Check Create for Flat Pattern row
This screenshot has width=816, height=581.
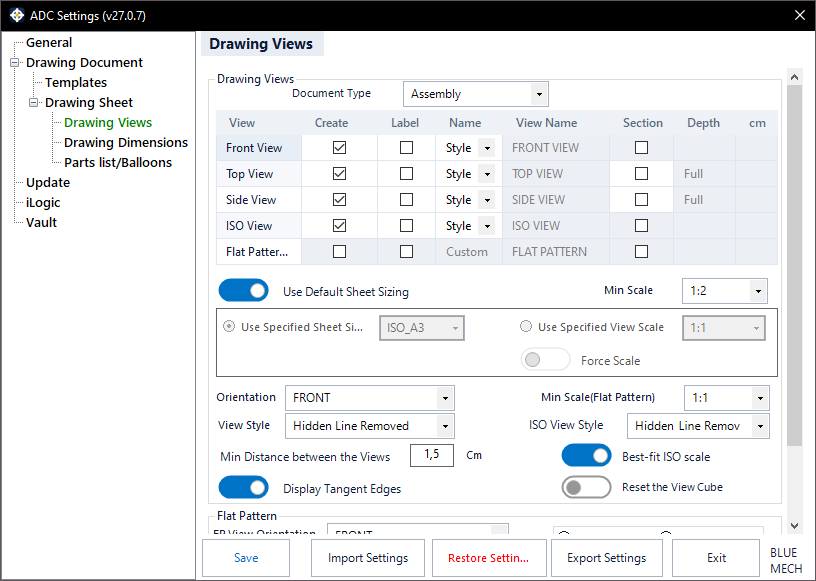339,252
